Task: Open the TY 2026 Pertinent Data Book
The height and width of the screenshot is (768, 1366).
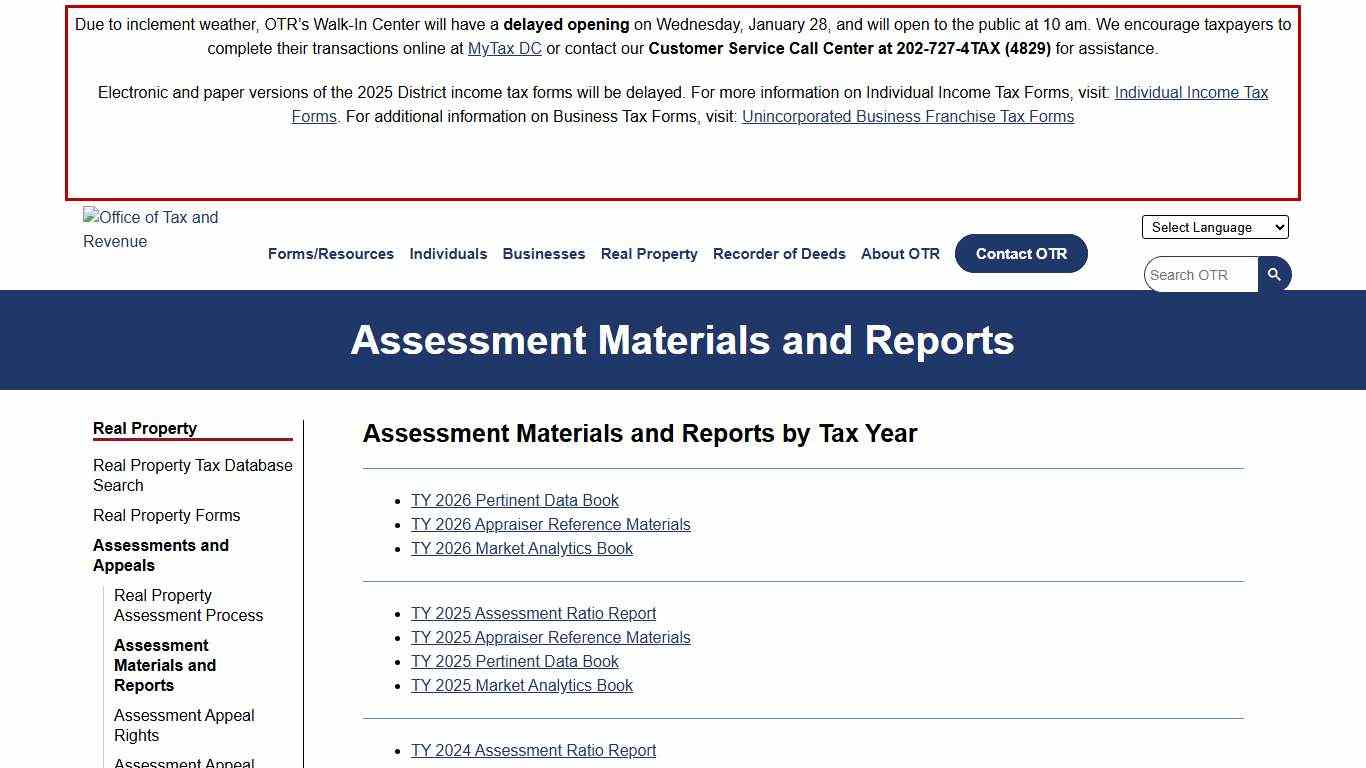Action: pos(515,500)
